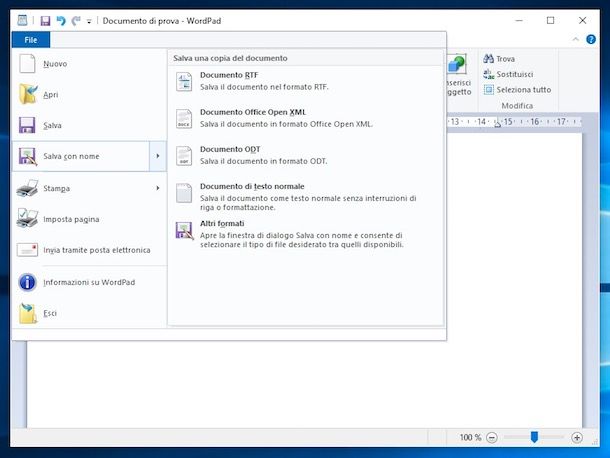Click the Redo arrow in quick access toolbar
Image resolution: width=610 pixels, height=458 pixels.
pyautogui.click(x=76, y=20)
